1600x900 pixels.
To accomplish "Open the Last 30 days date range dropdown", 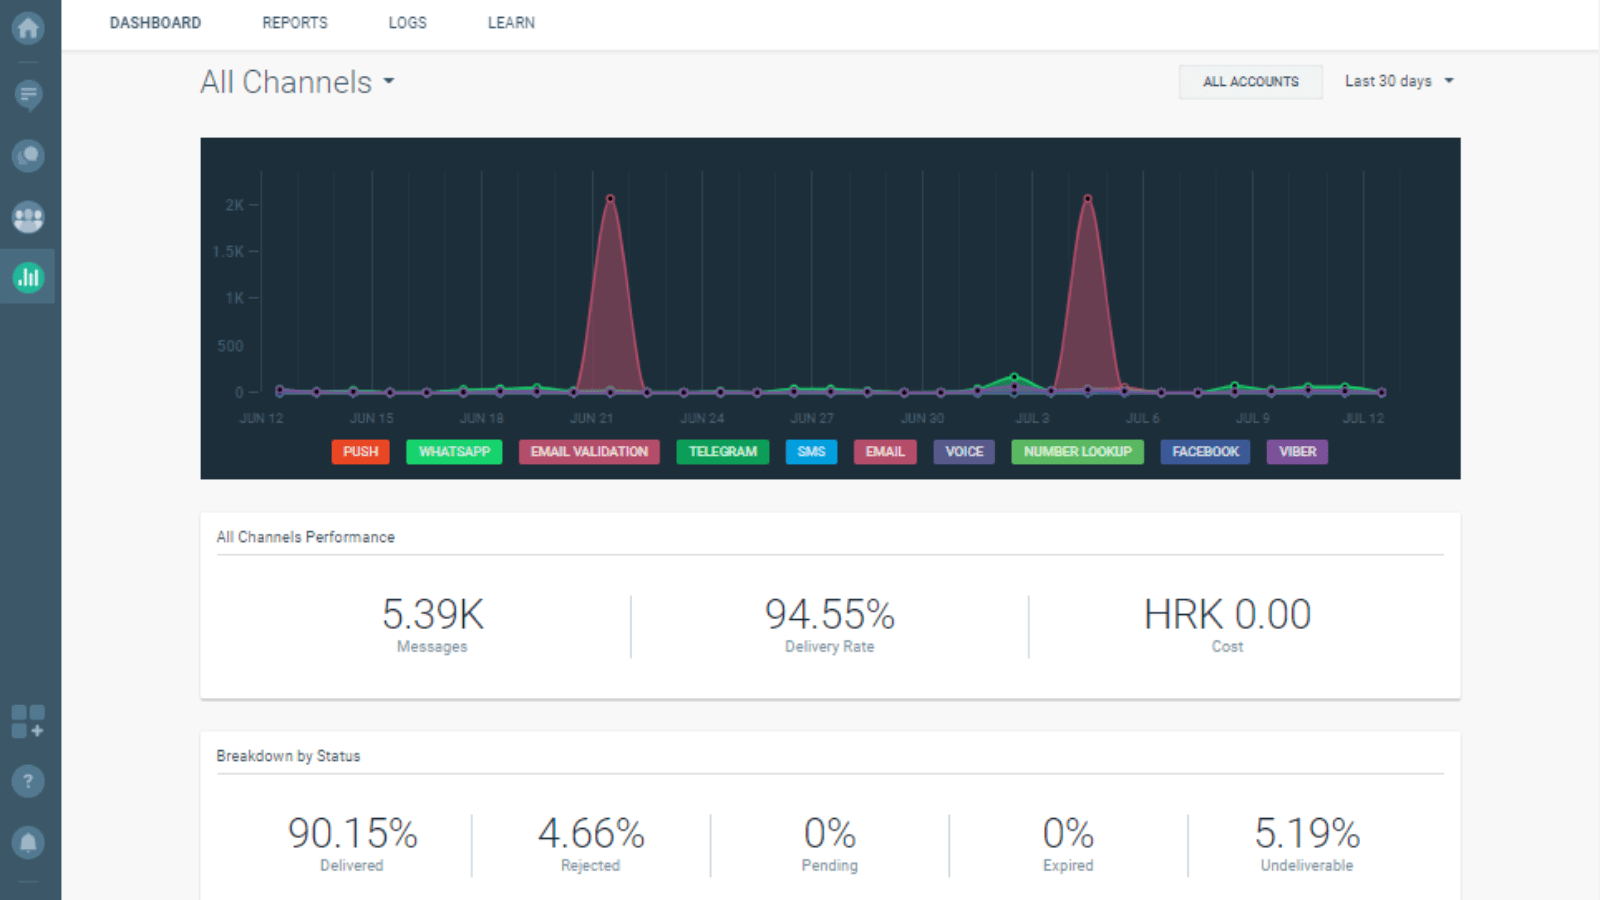I will pyautogui.click(x=1399, y=81).
